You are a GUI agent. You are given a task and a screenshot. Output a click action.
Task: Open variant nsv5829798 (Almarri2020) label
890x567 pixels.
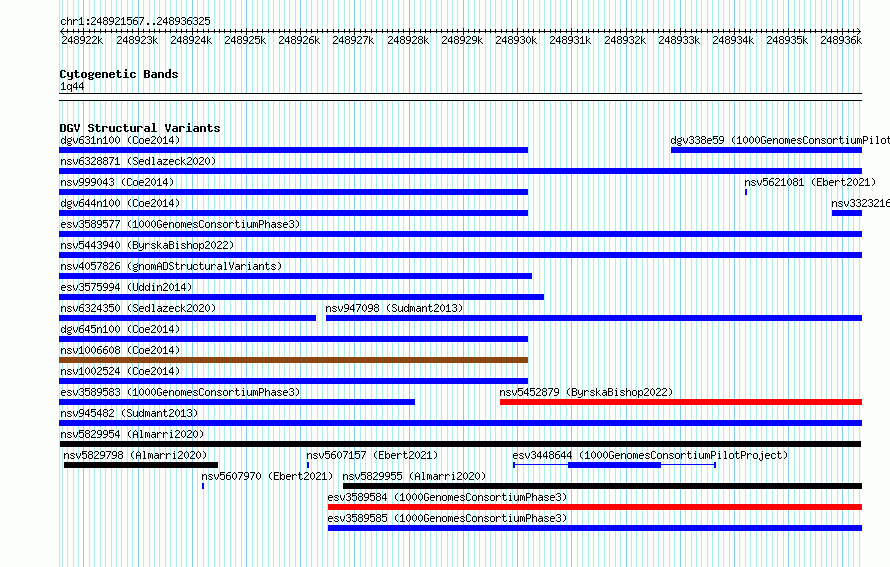click(x=135, y=455)
